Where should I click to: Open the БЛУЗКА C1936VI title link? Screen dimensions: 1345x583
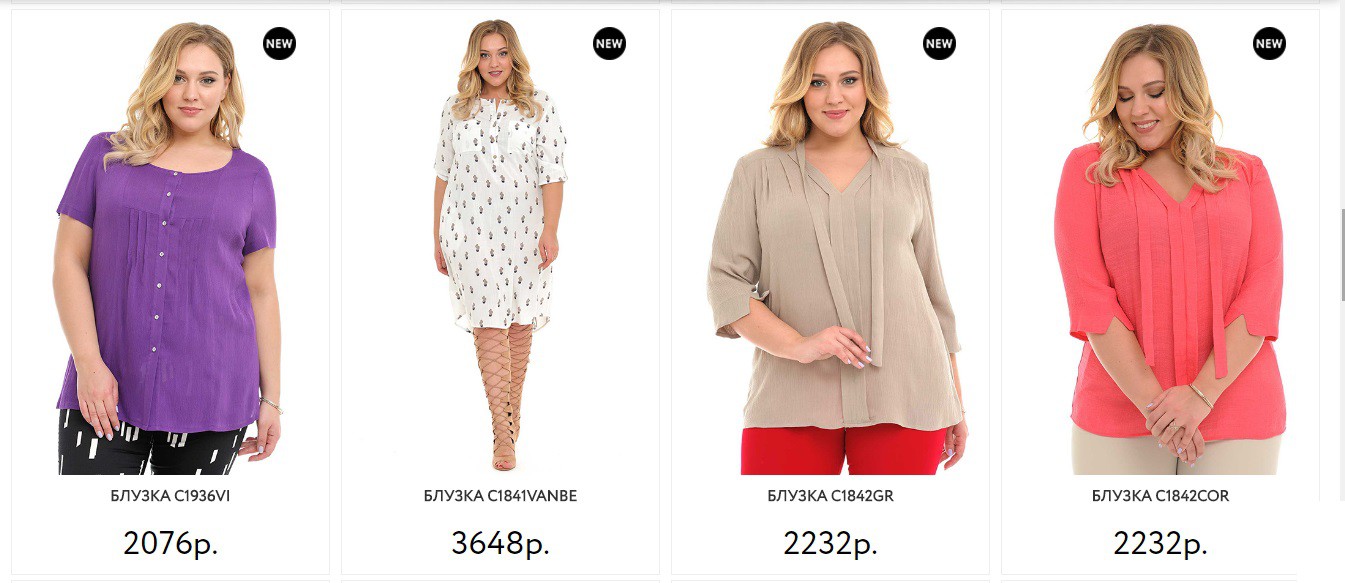171,496
